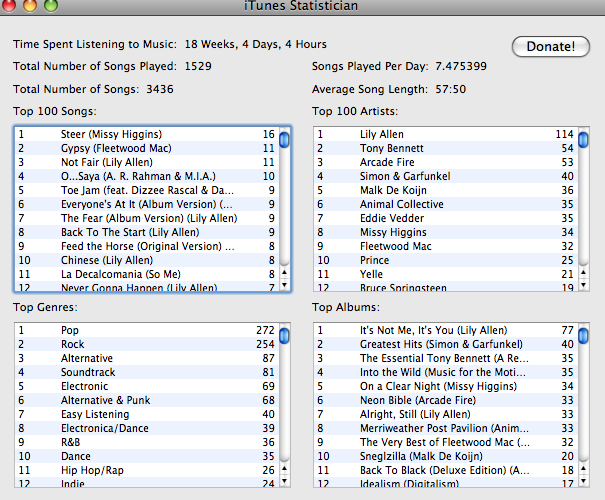This screenshot has height=500, width=605.
Task: Select song row Steer (Missy Higgins)
Action: pyautogui.click(x=147, y=134)
